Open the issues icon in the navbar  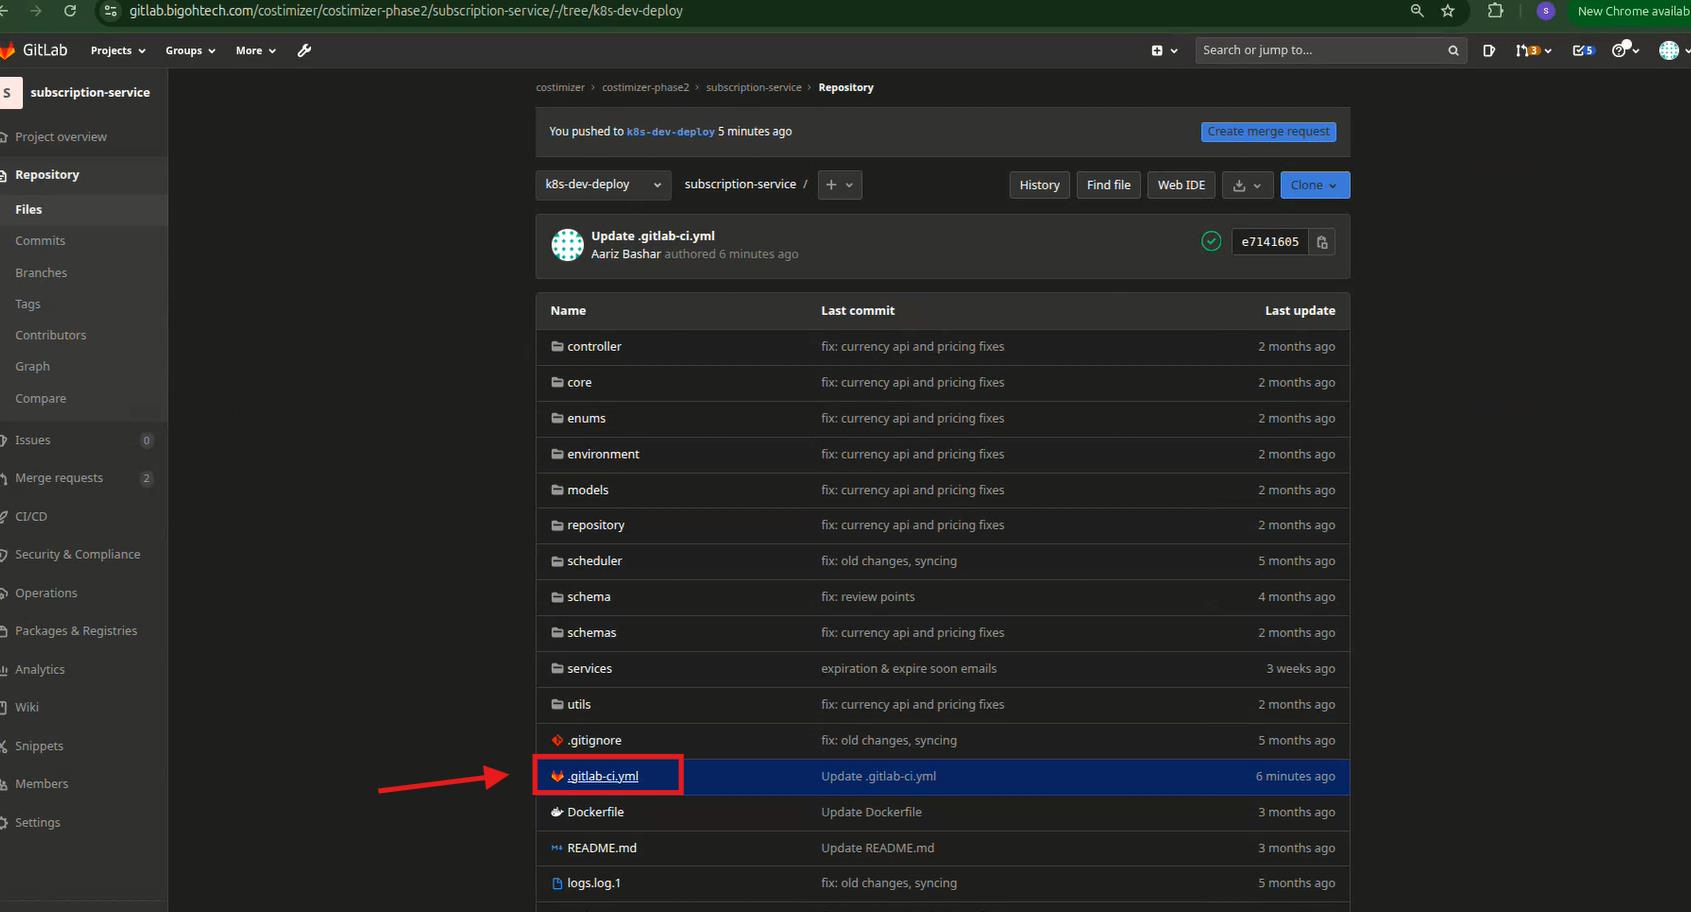coord(1489,50)
